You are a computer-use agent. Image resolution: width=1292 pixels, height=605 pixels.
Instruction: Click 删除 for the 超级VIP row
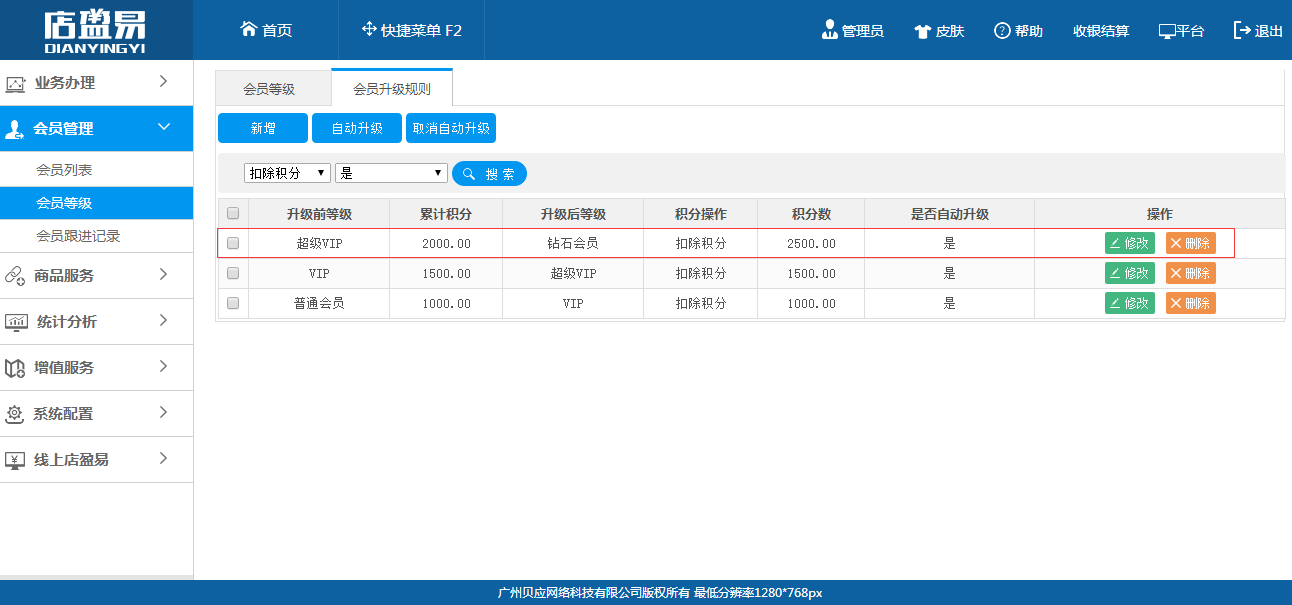pyautogui.click(x=1191, y=243)
